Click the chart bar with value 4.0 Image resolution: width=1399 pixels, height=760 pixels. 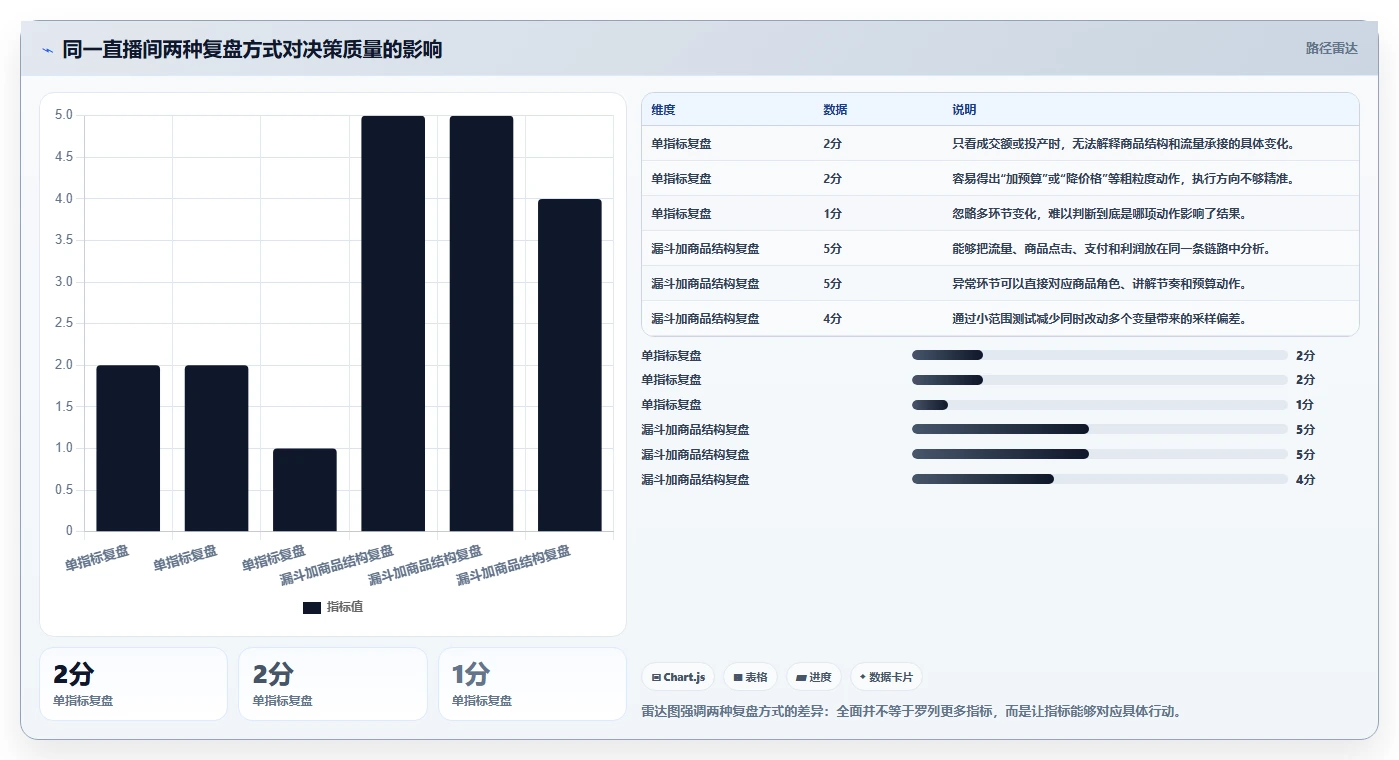(x=570, y=365)
